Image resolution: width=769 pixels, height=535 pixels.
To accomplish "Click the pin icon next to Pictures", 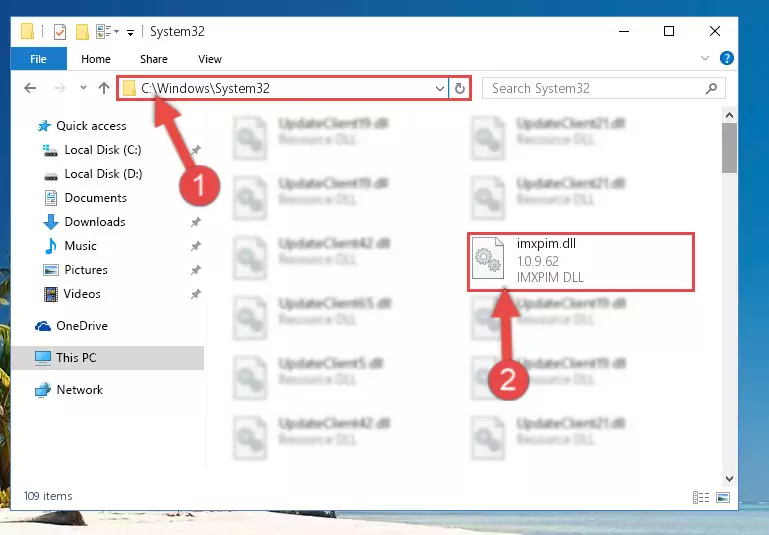I will pyautogui.click(x=196, y=270).
